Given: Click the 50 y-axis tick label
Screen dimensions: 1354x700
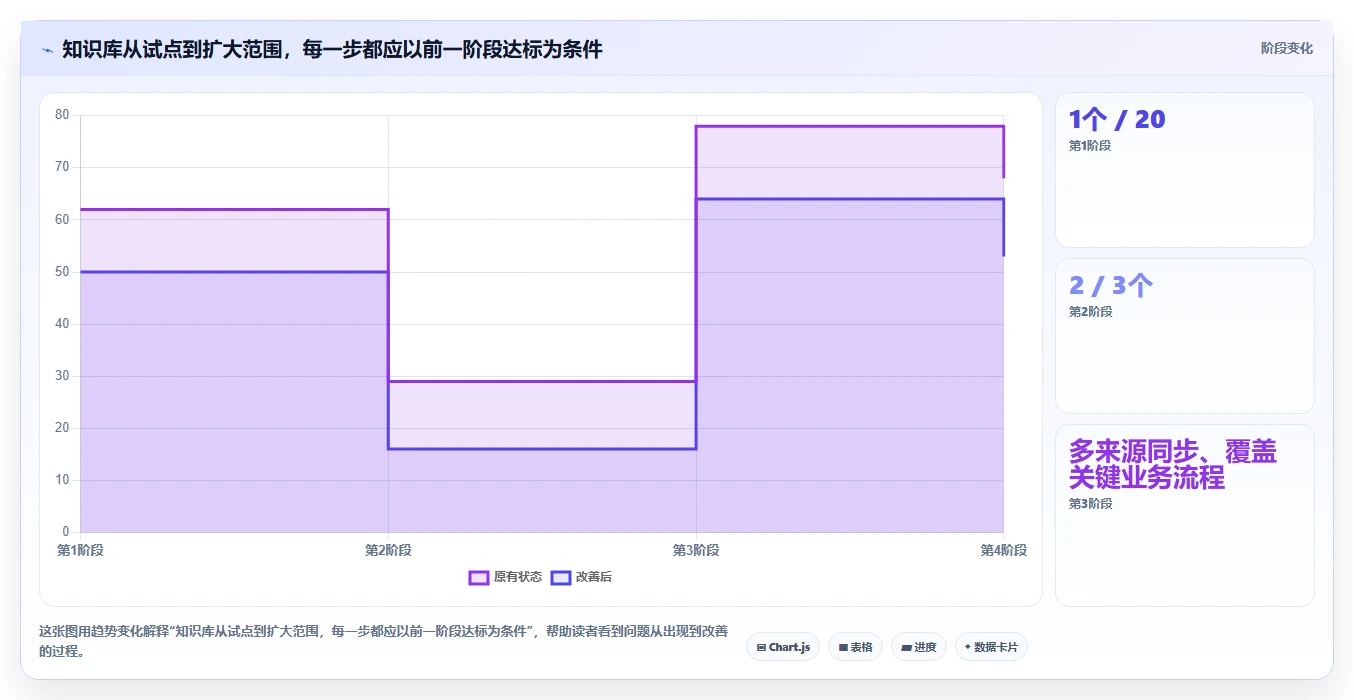Looking at the screenshot, I should 62,271.
